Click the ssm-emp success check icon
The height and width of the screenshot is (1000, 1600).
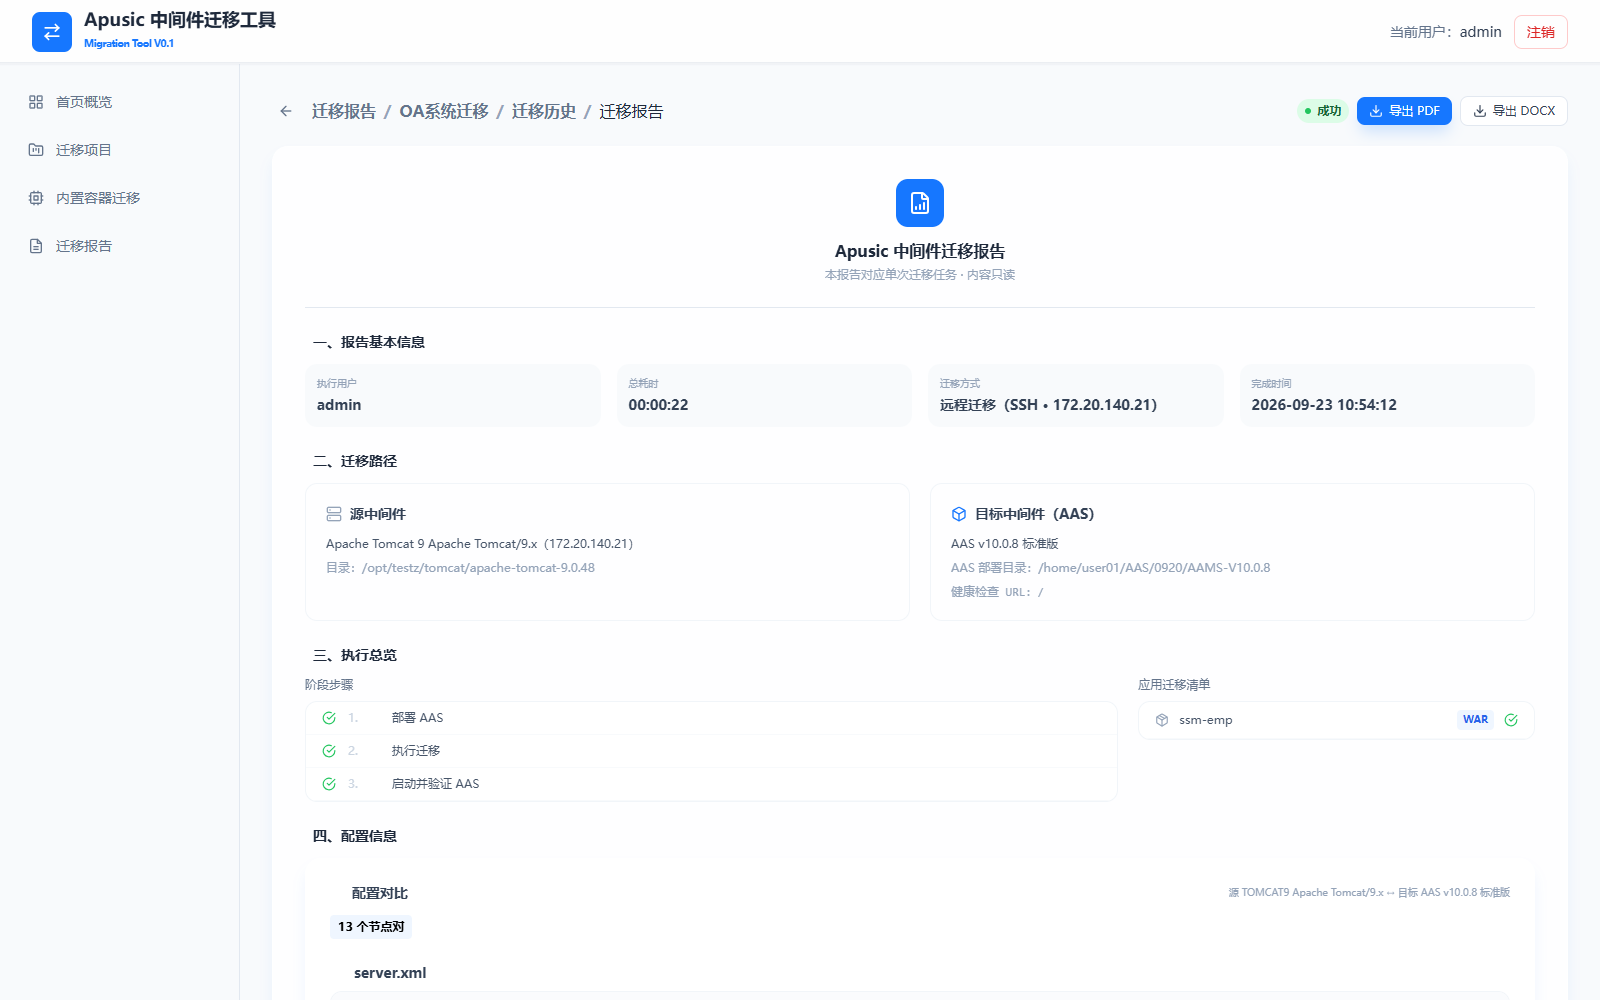click(1511, 720)
